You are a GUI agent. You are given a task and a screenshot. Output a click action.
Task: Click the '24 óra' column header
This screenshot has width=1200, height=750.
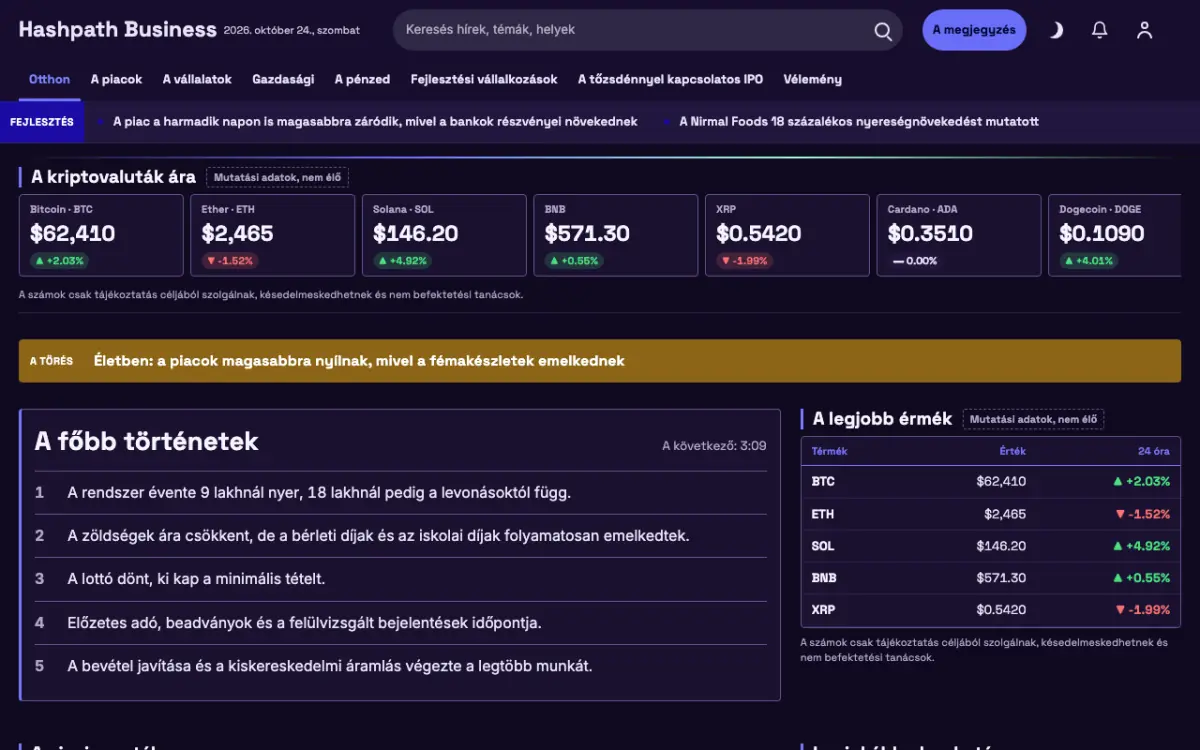pyautogui.click(x=1154, y=451)
